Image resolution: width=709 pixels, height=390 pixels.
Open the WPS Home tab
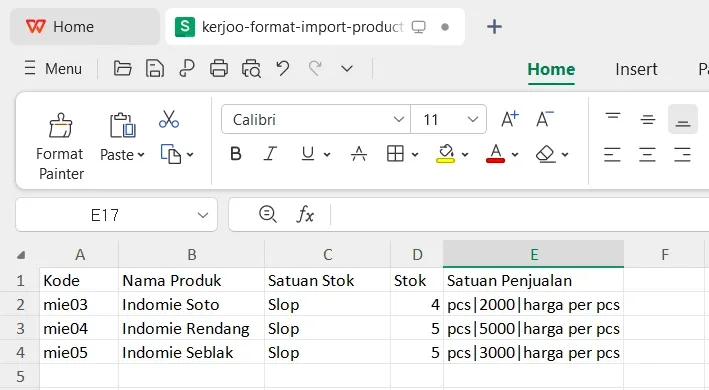click(x=85, y=27)
